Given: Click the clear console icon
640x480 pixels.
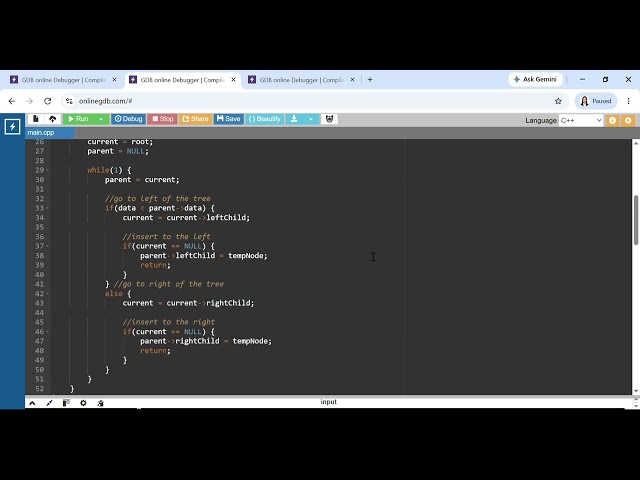Looking at the screenshot, I should (x=100, y=403).
